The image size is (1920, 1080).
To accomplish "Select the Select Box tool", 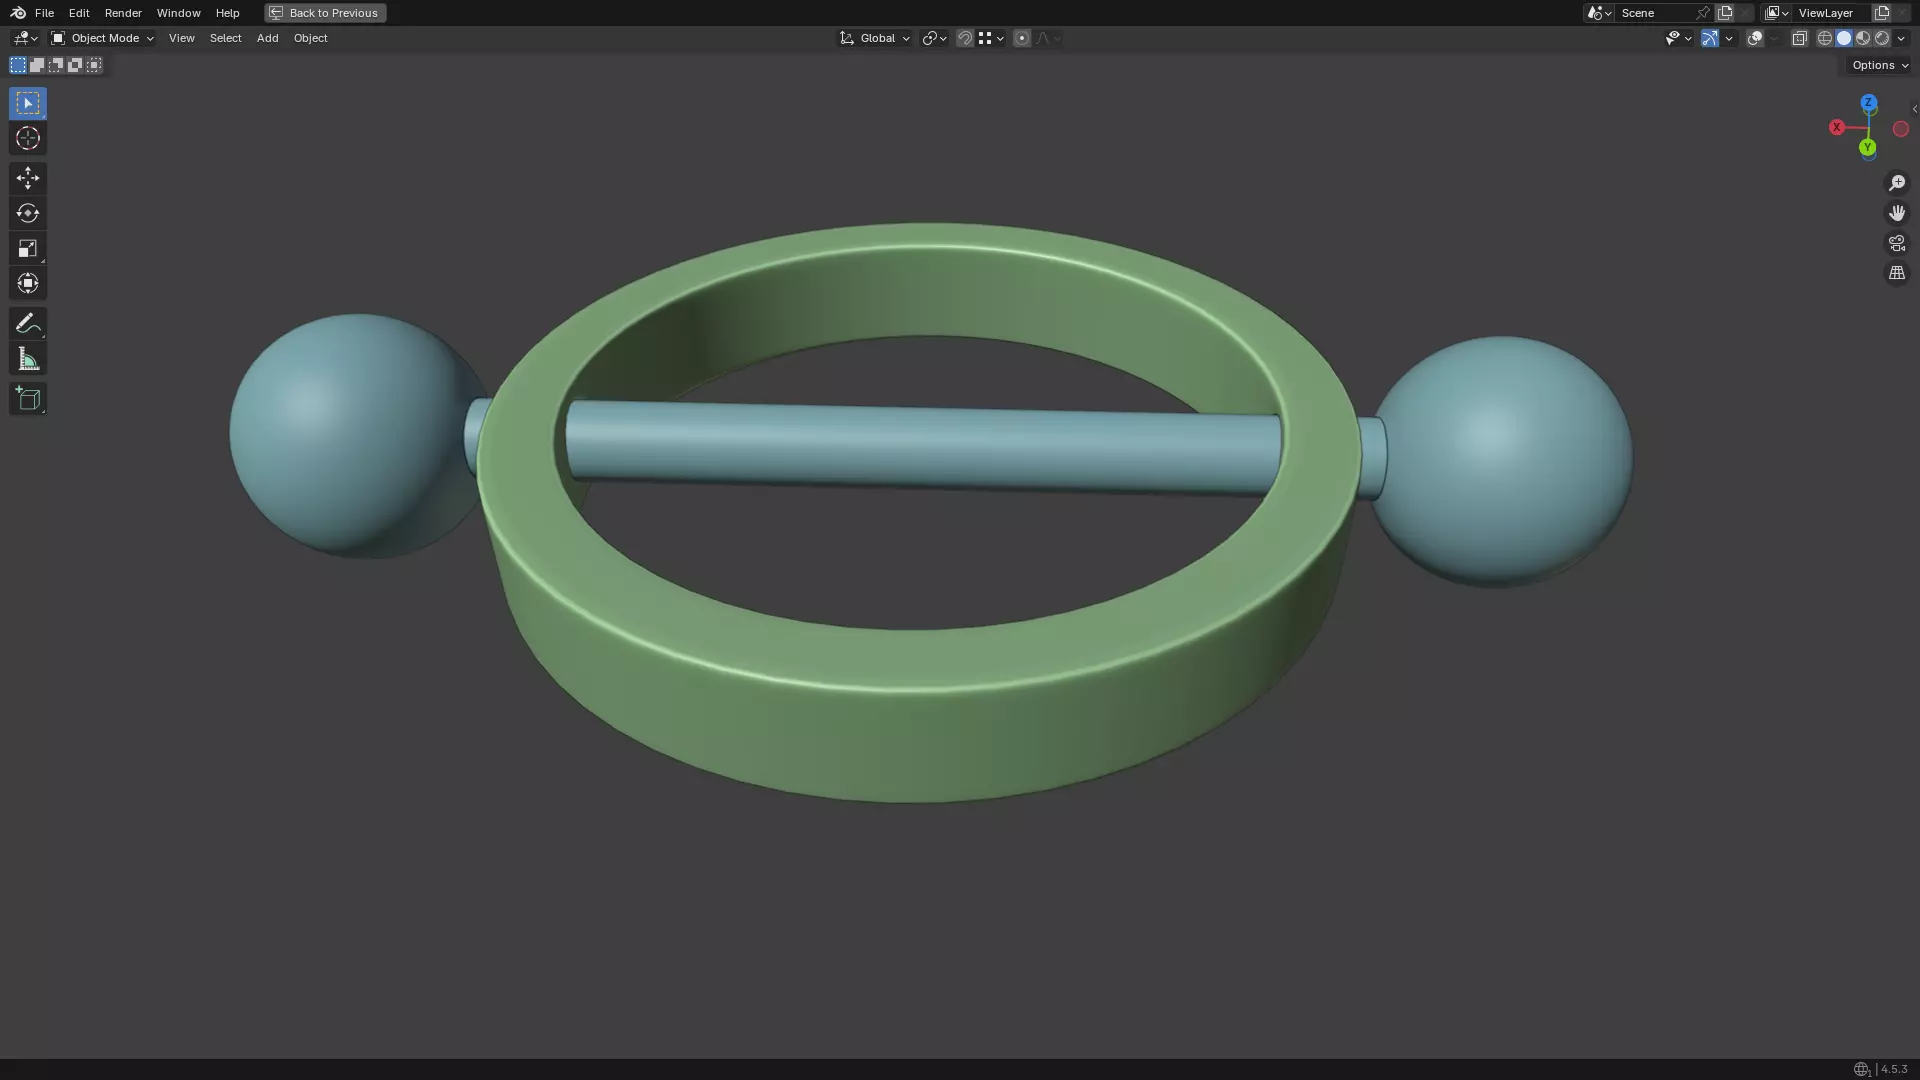I will (28, 103).
